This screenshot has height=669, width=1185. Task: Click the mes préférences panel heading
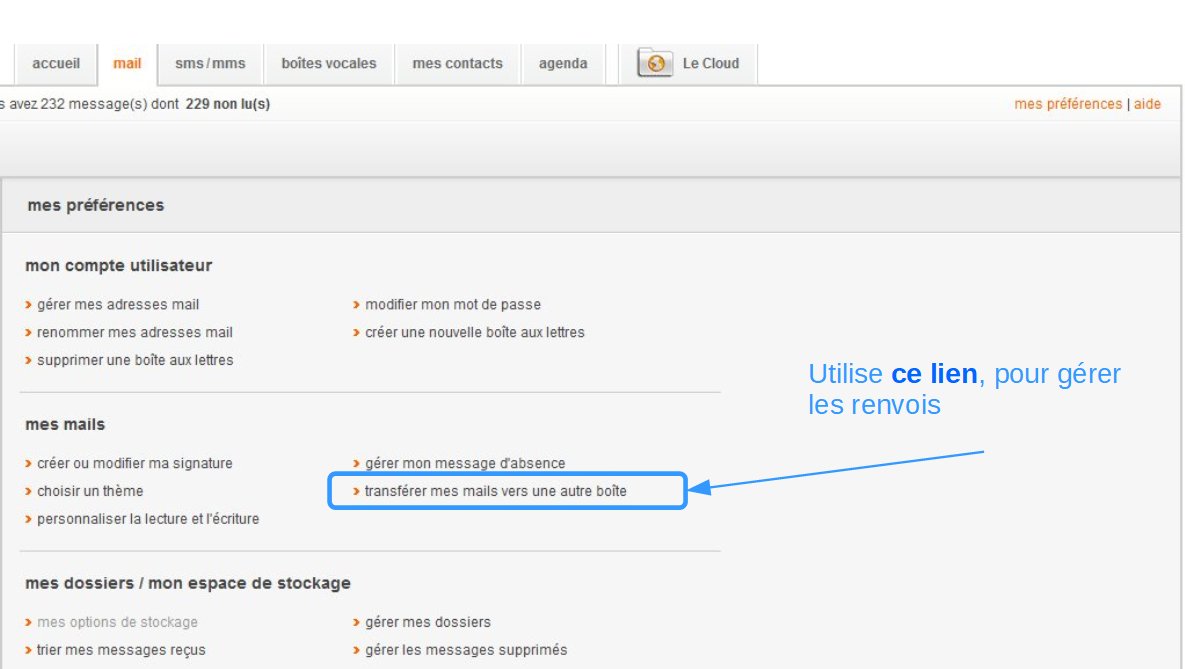pyautogui.click(x=96, y=206)
